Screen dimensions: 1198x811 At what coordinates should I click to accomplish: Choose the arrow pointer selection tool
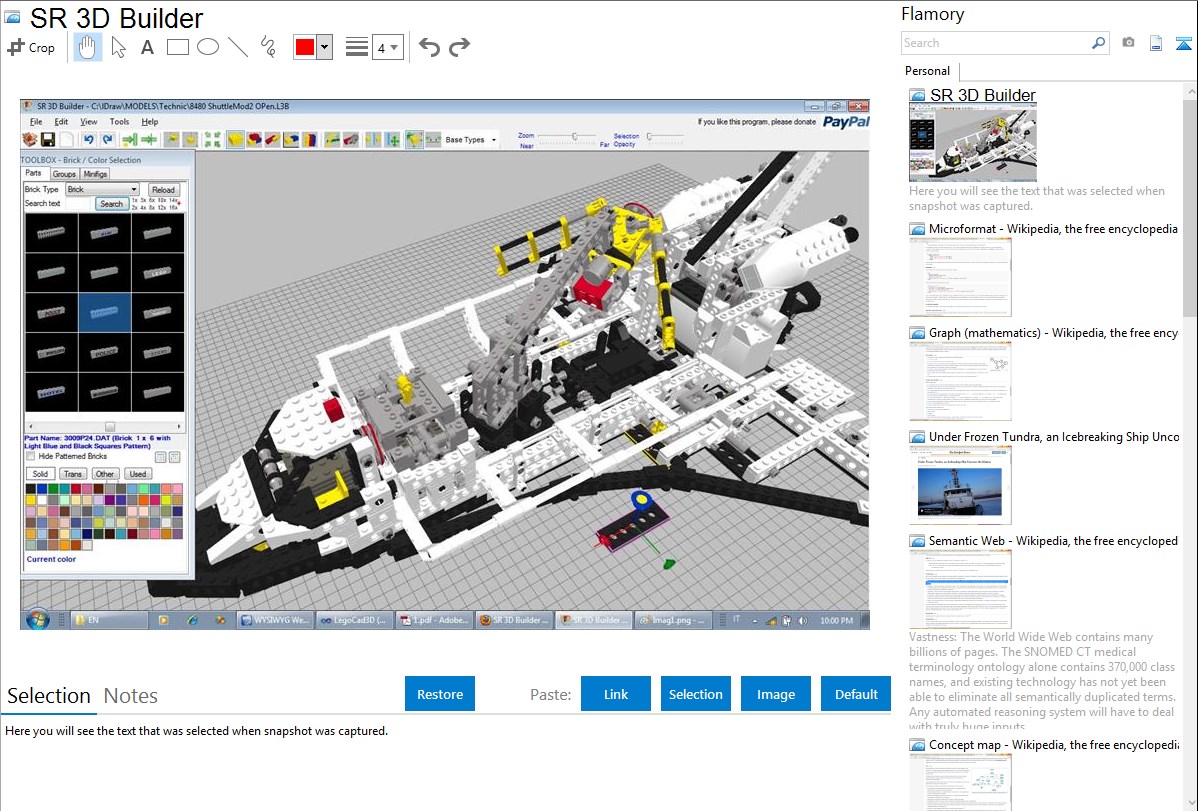(118, 47)
